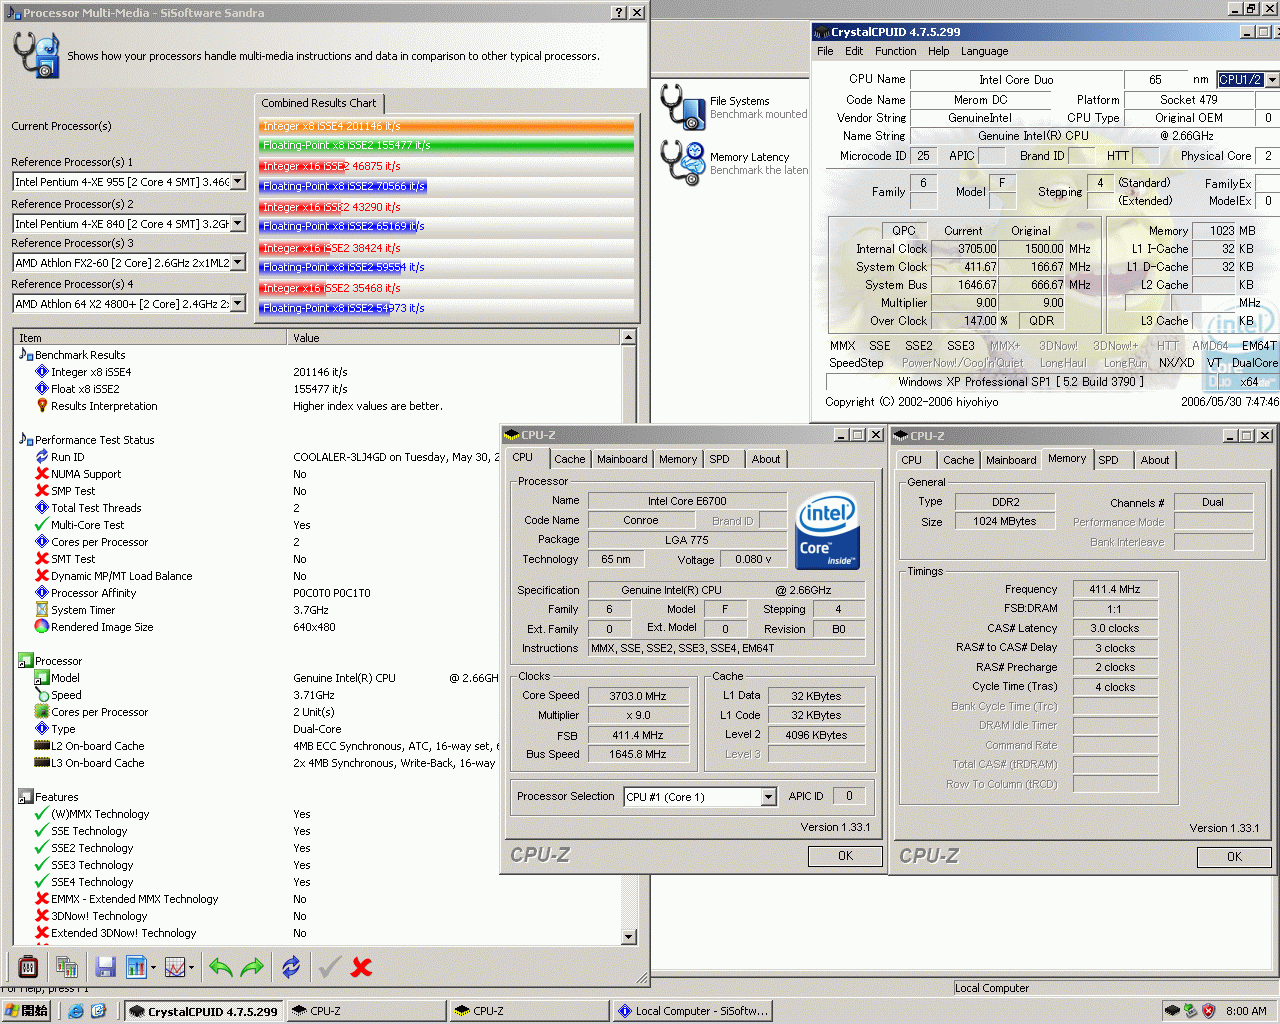The image size is (1280, 1024).
Task: Click the Windows Start button labeled 開始
Action: coord(27,1011)
